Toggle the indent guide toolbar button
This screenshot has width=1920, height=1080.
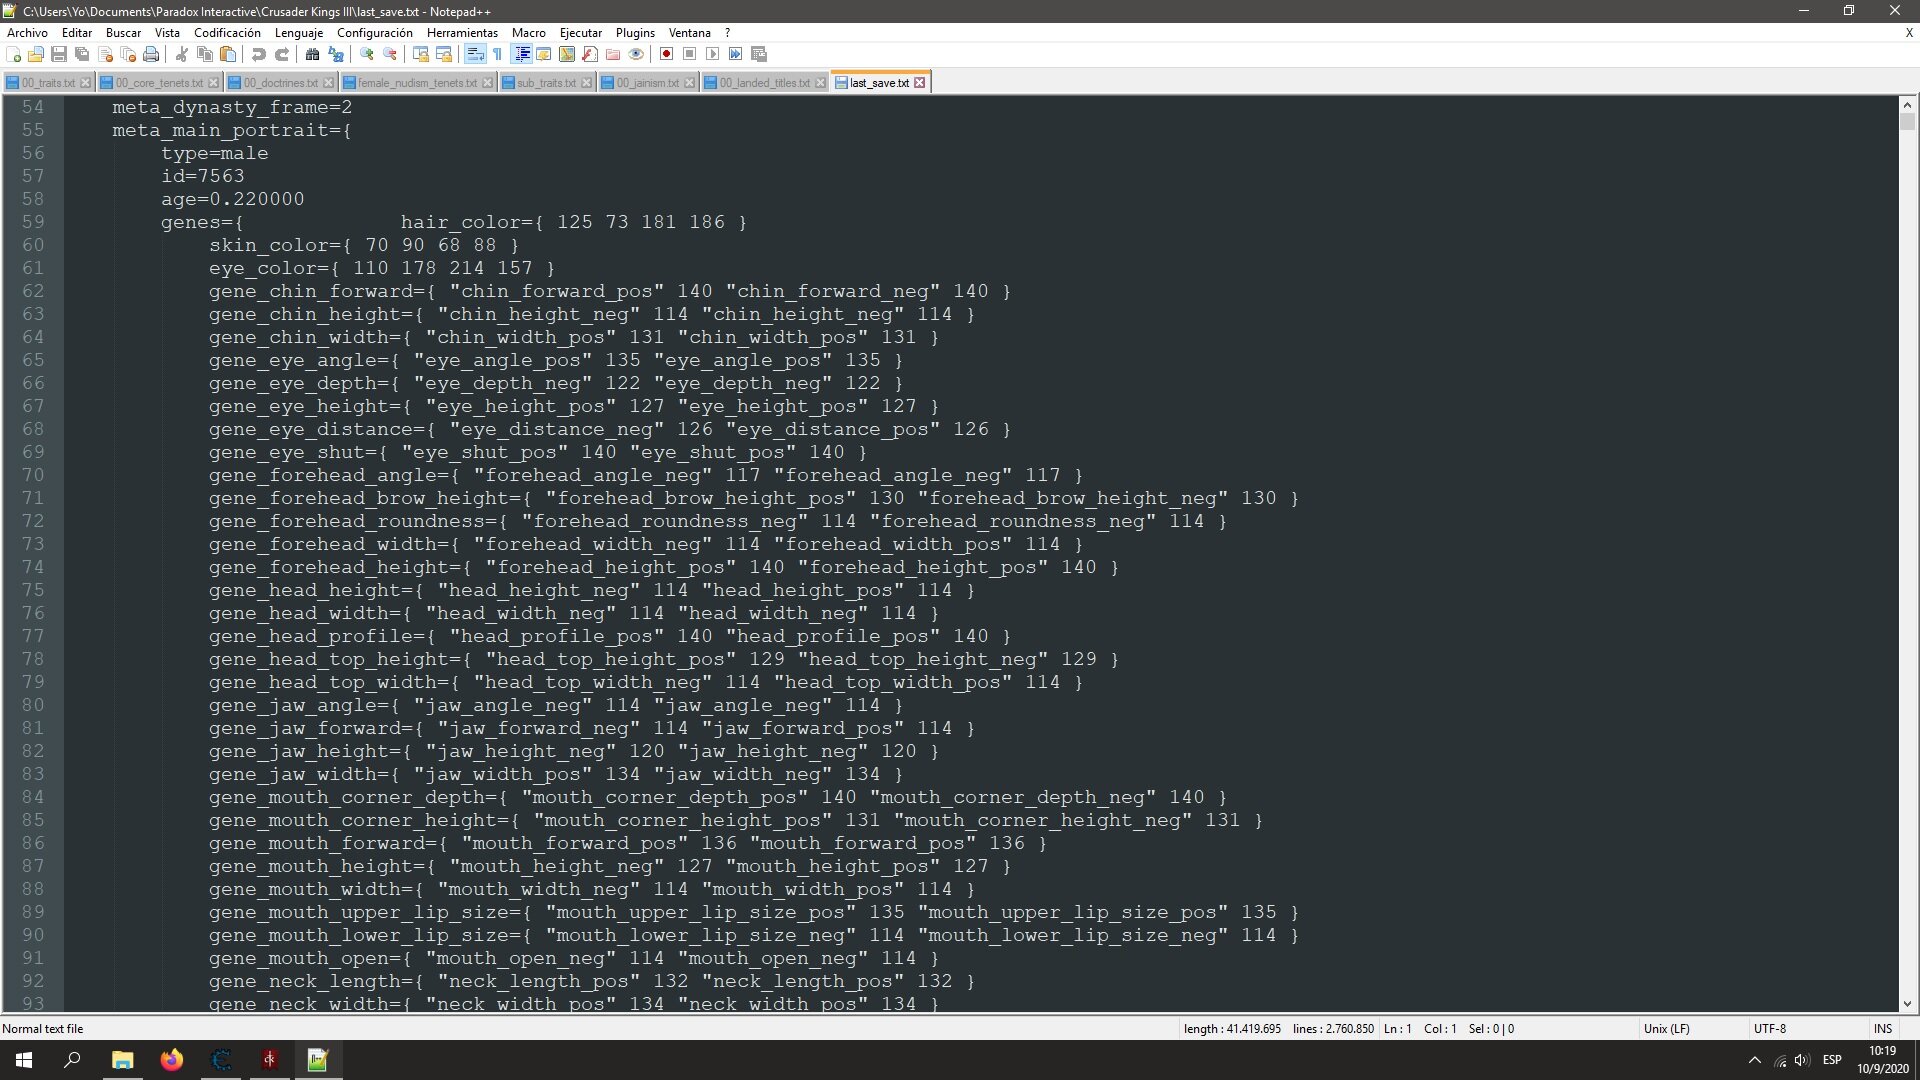521,54
